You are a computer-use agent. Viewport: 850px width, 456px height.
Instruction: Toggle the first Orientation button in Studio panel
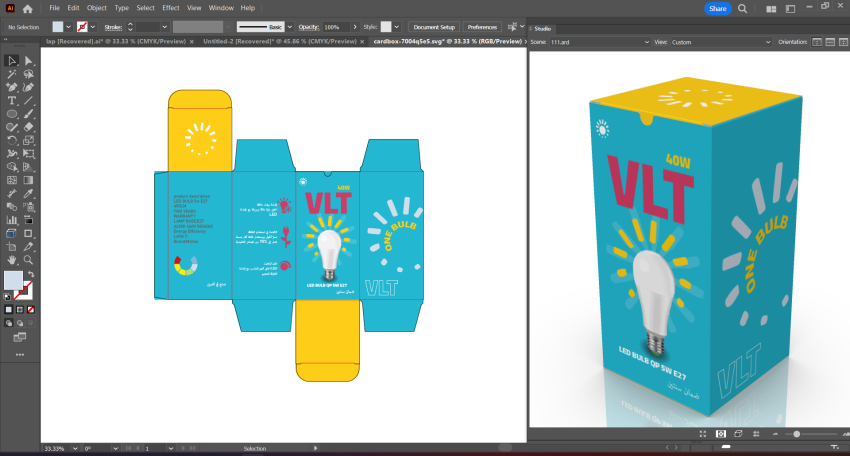pyautogui.click(x=817, y=42)
